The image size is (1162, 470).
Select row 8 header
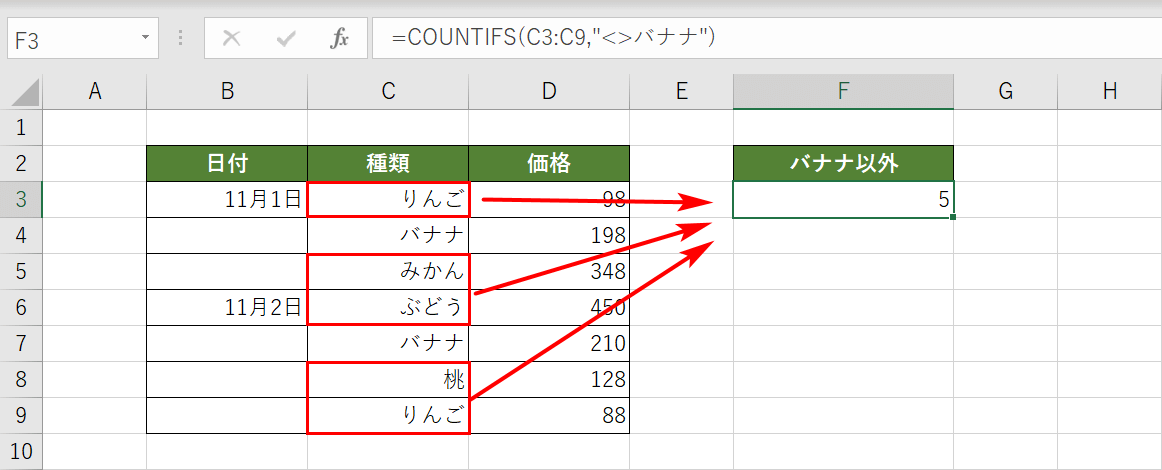click(21, 380)
